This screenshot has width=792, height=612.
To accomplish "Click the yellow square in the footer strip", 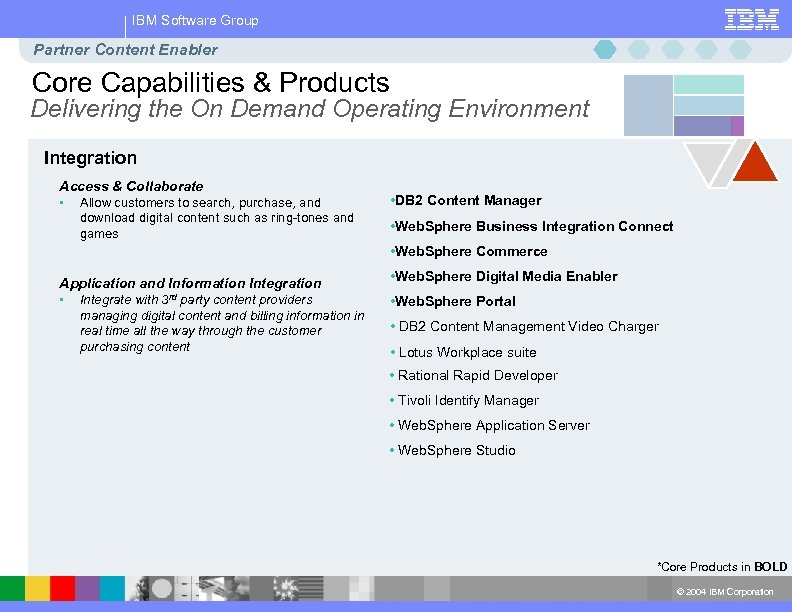I will pos(37,588).
